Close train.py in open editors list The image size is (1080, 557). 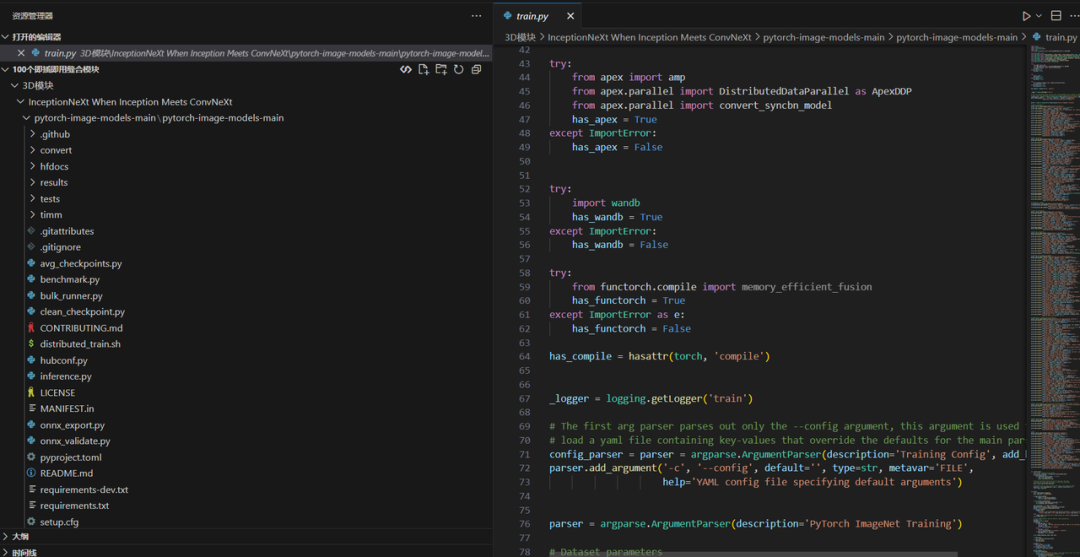21,53
